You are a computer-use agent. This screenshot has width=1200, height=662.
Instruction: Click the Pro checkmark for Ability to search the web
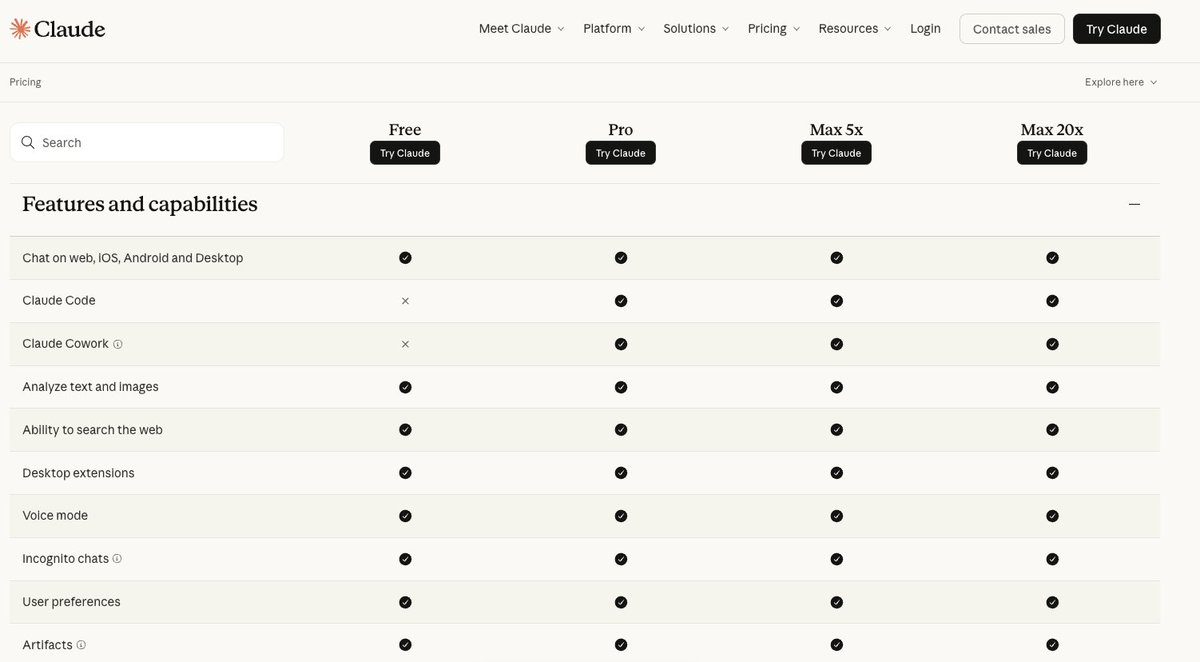click(621, 430)
